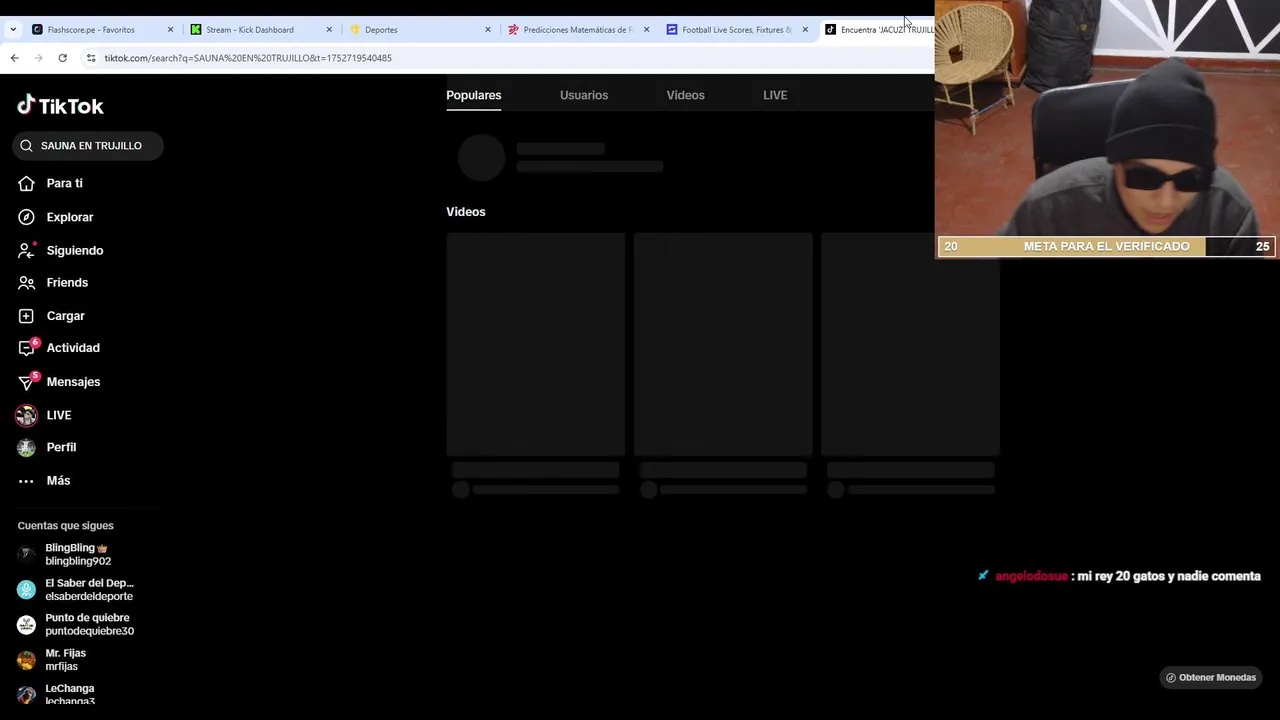Click Mr. Fijas avatar
The image size is (1280, 720).
26,660
